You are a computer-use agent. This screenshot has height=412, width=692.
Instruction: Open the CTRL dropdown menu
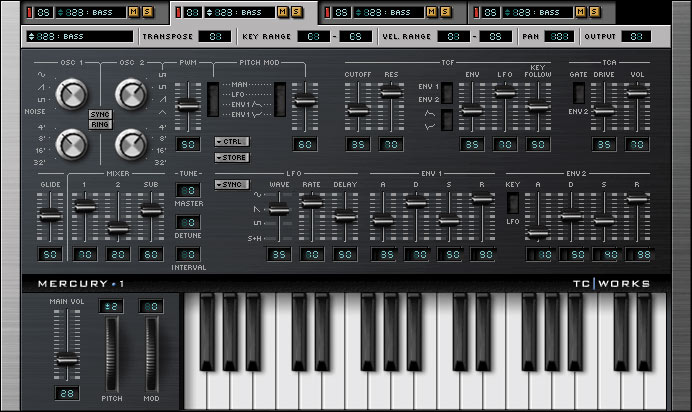(x=232, y=142)
